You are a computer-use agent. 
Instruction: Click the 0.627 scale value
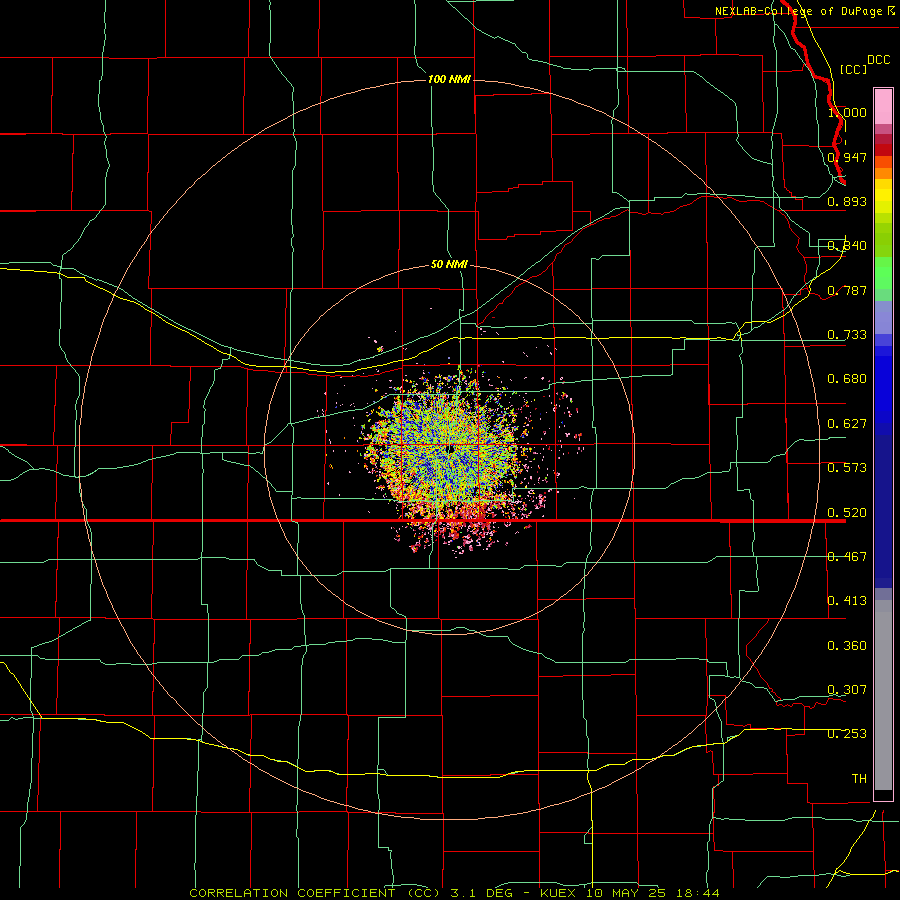pos(847,424)
